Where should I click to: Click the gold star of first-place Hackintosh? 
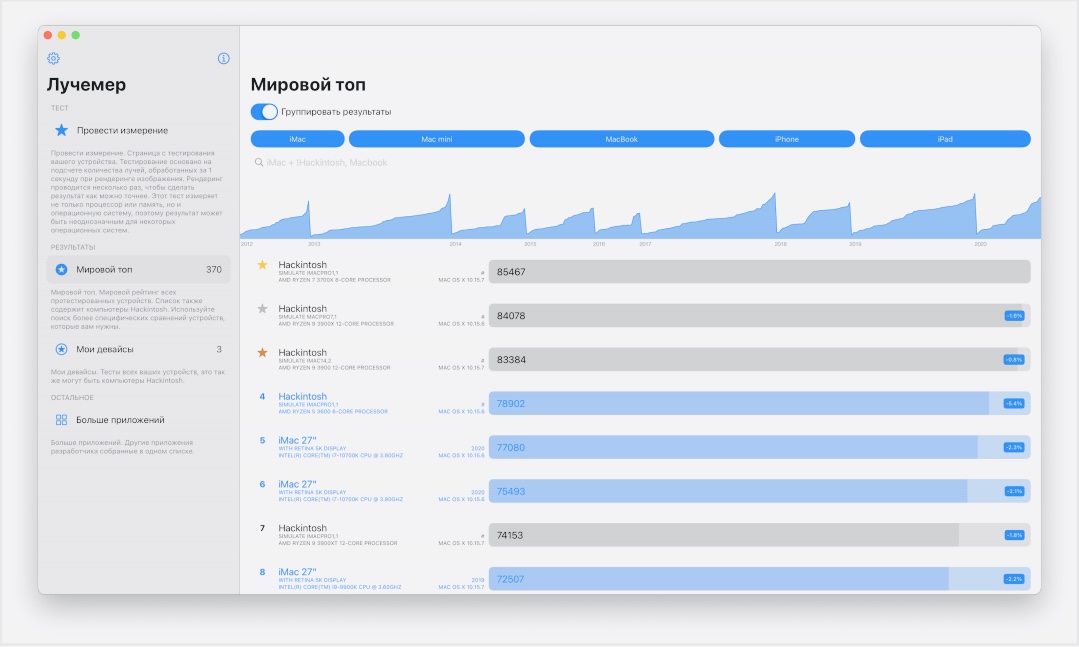point(262,265)
